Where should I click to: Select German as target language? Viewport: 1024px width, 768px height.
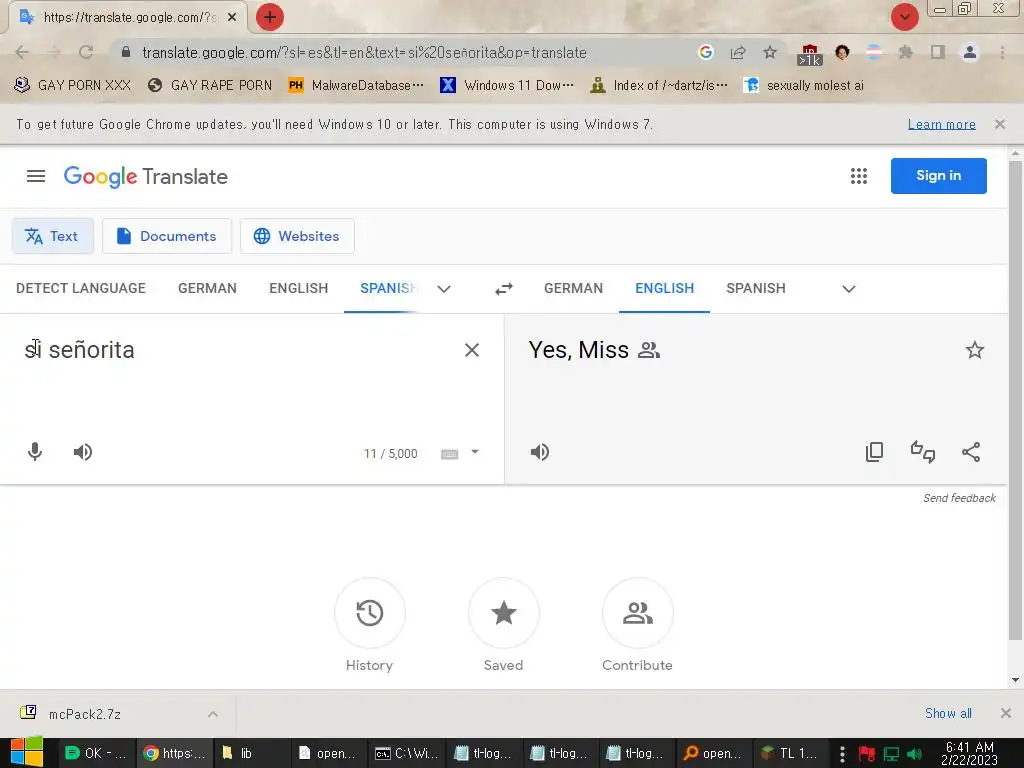tap(573, 288)
